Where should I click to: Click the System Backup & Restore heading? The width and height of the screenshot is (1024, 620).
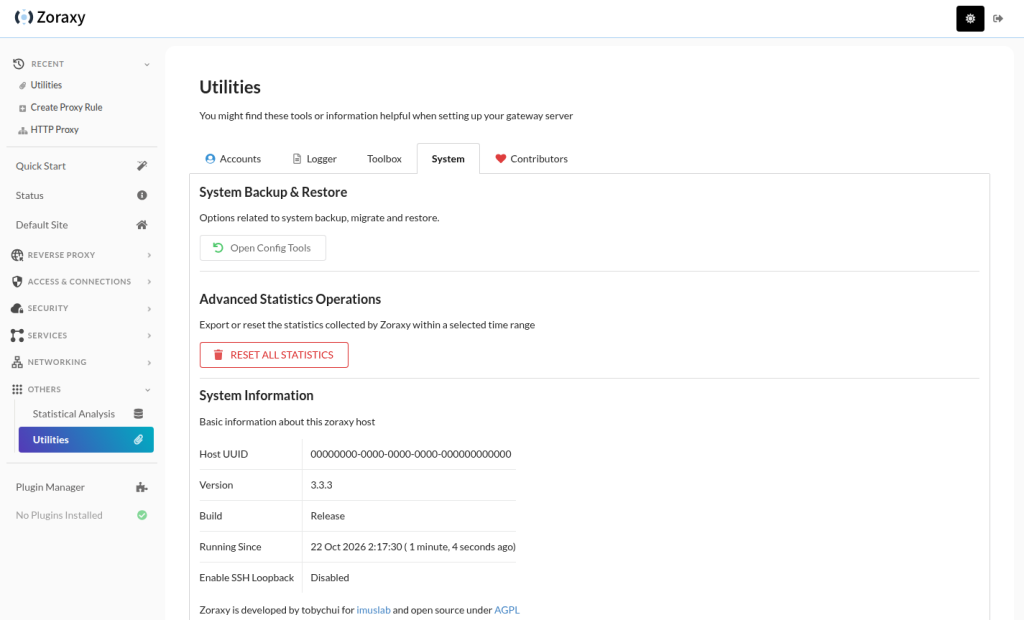click(x=273, y=192)
